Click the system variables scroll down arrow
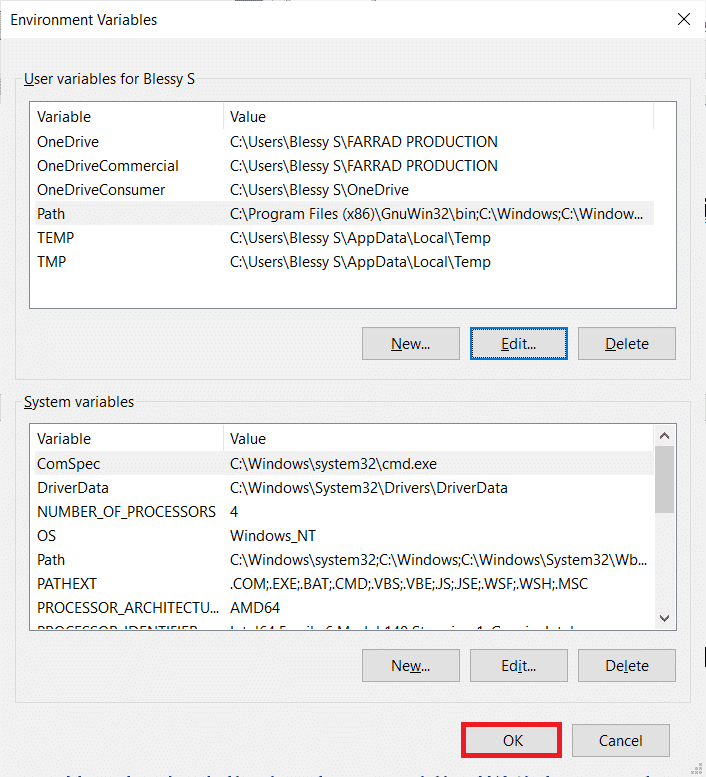This screenshot has width=706, height=777. click(664, 618)
